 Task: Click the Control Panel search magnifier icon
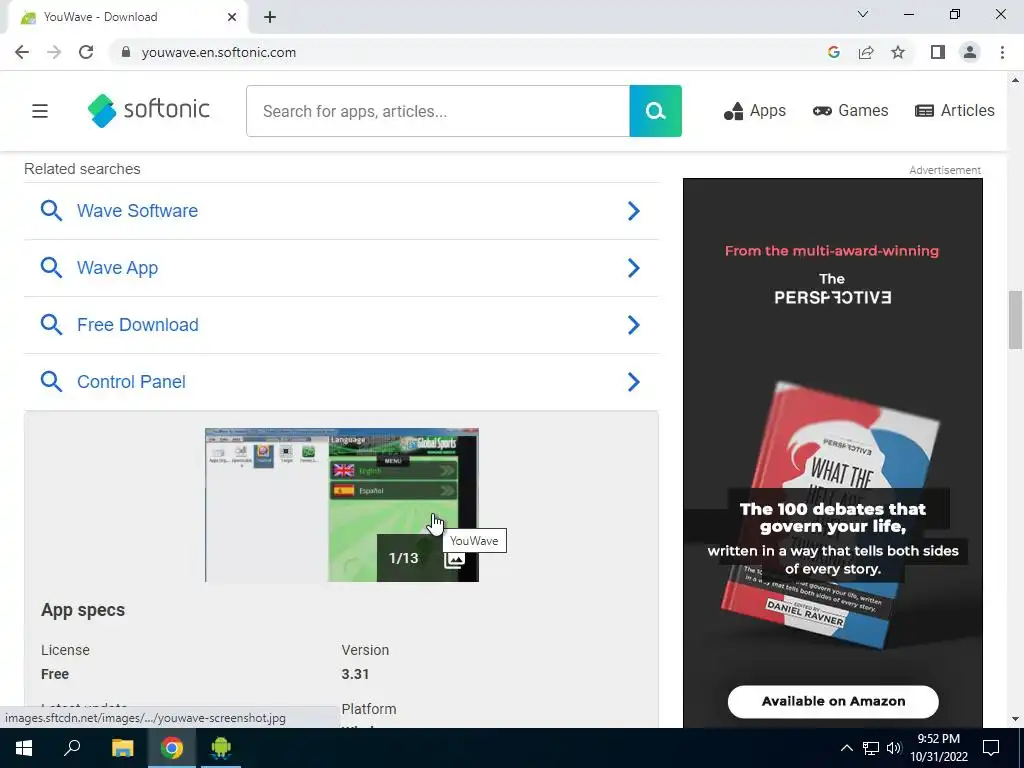[51, 381]
